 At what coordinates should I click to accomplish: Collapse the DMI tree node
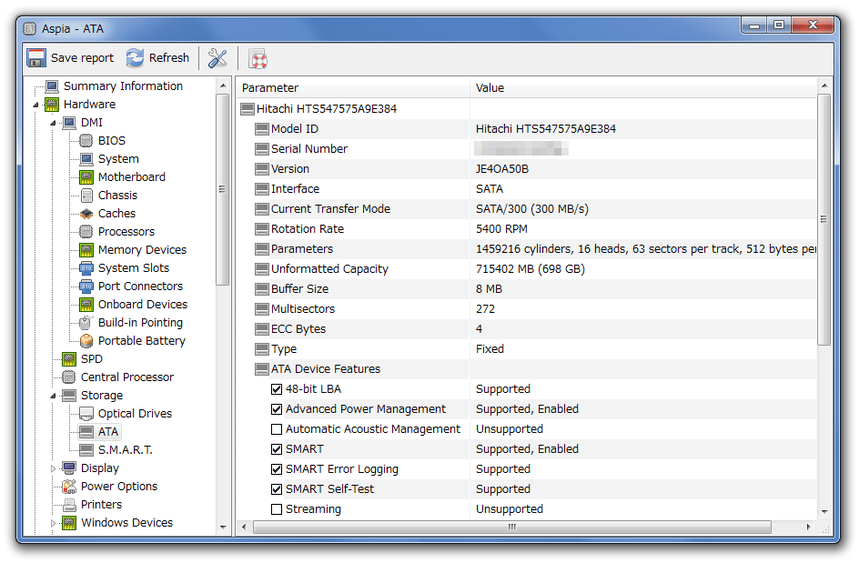(x=53, y=123)
